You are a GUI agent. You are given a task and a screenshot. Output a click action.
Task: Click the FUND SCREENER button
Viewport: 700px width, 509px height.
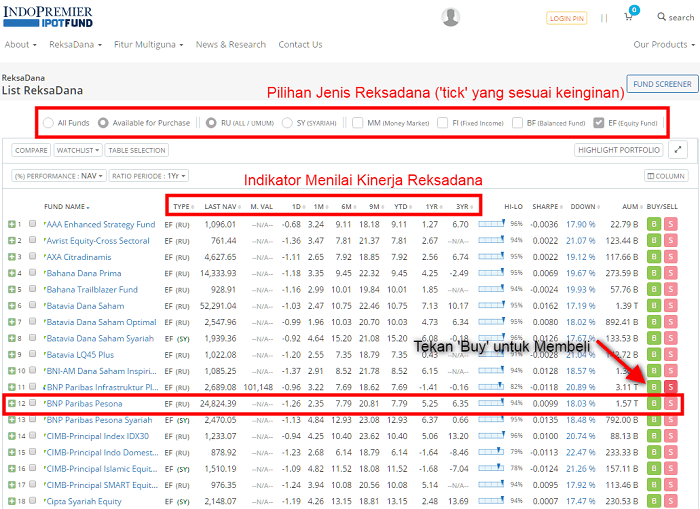(x=662, y=84)
